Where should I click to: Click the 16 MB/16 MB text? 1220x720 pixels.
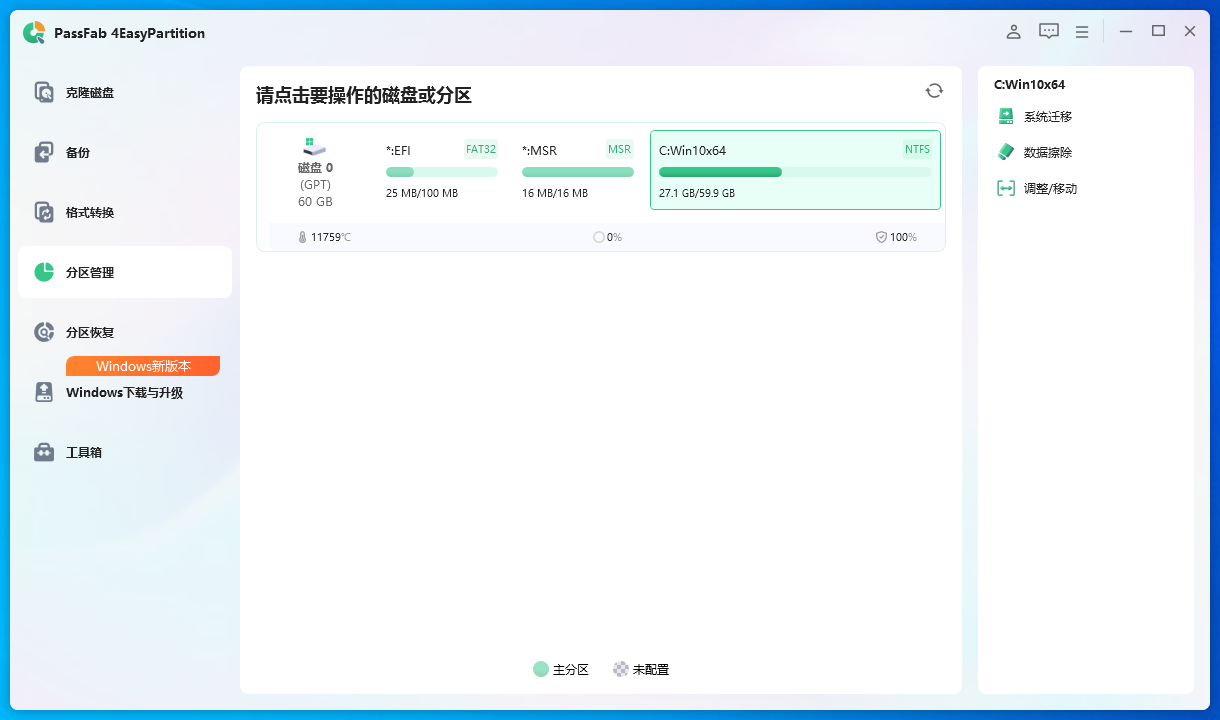(555, 193)
